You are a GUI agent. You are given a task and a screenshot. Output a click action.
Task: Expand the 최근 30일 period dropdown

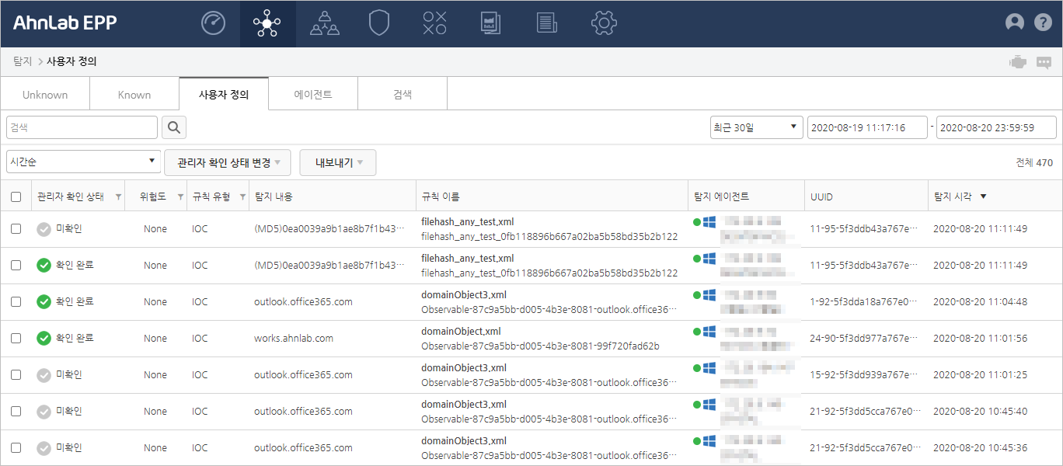coord(755,128)
